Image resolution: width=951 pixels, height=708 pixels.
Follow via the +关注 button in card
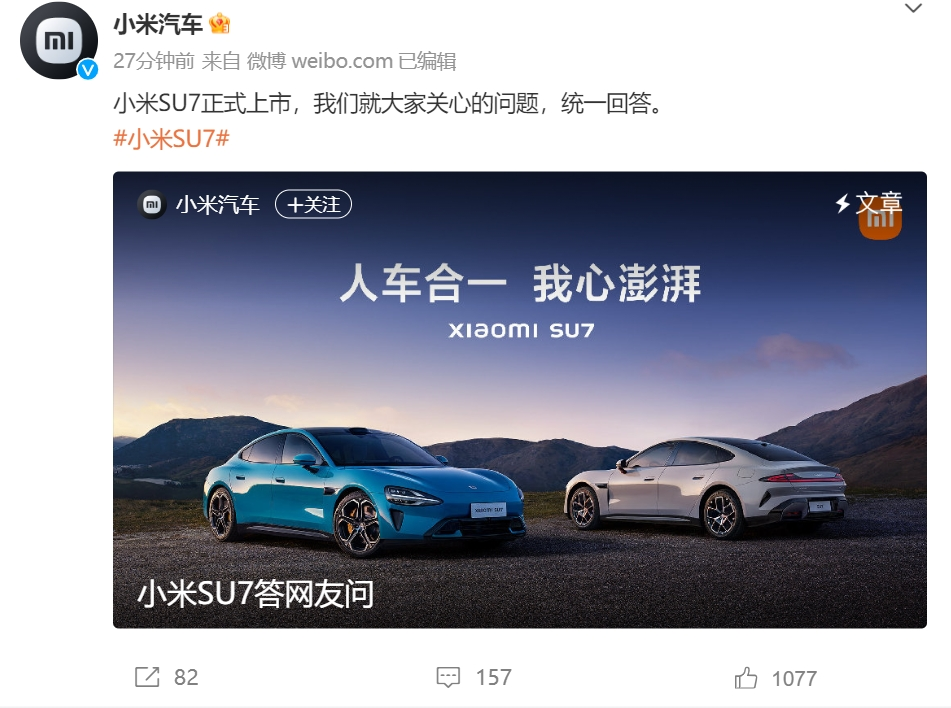314,204
